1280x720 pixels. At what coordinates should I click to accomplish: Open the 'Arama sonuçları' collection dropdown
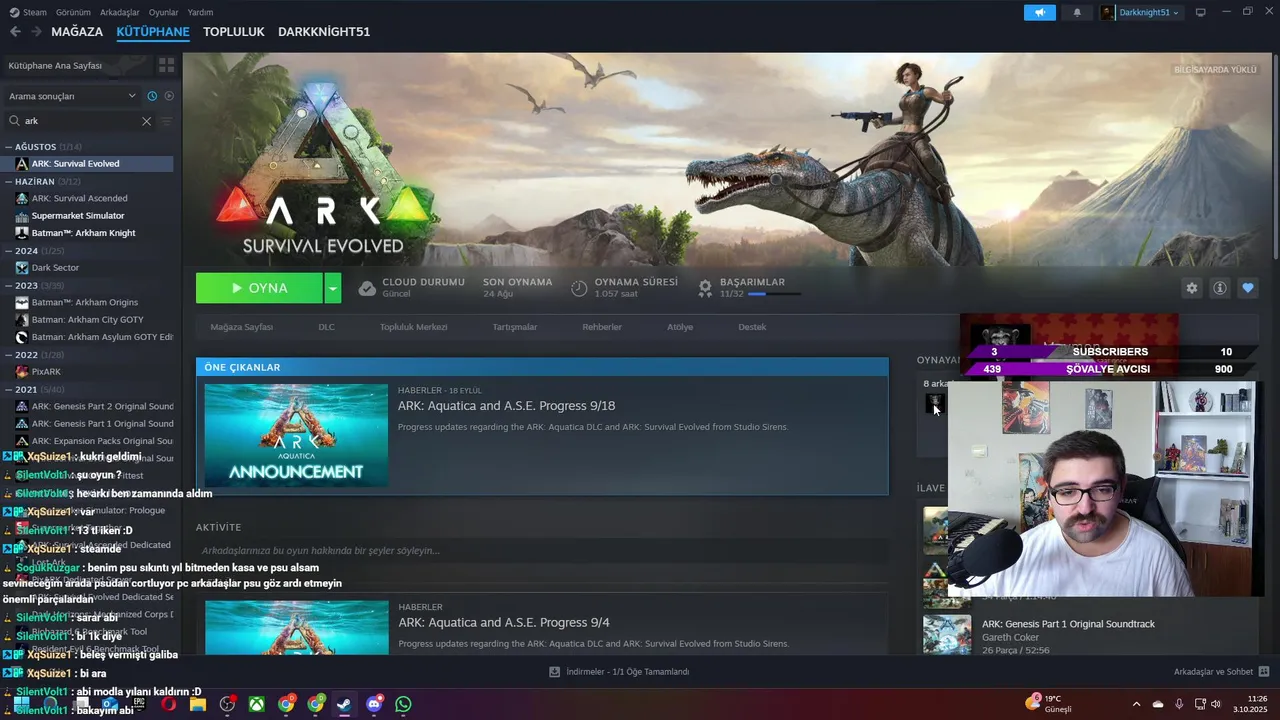(x=72, y=96)
